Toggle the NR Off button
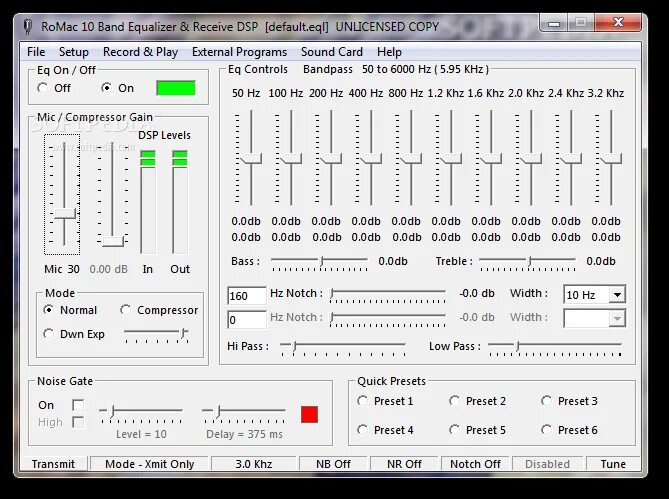Viewport: 669px width, 499px height. (x=404, y=464)
